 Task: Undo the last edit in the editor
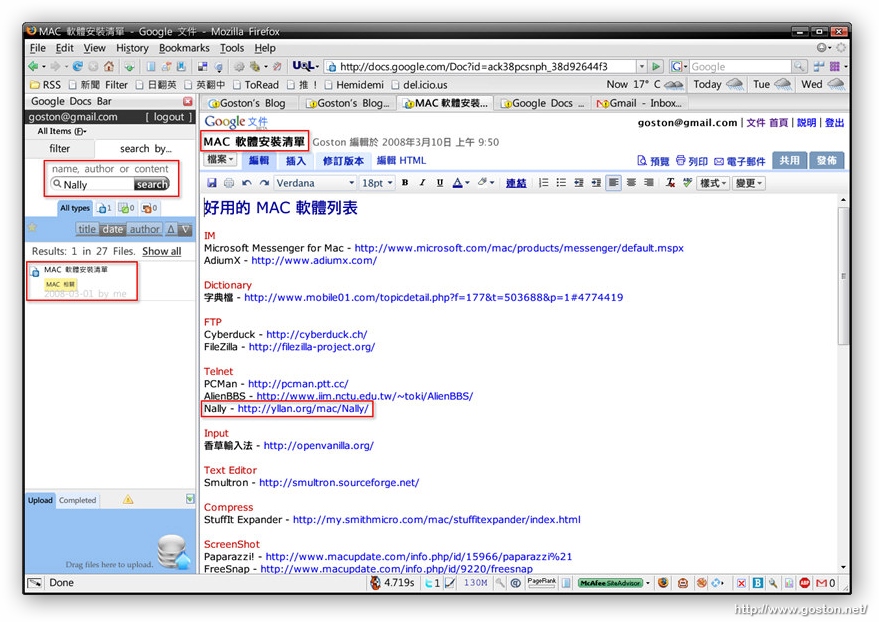tap(247, 183)
